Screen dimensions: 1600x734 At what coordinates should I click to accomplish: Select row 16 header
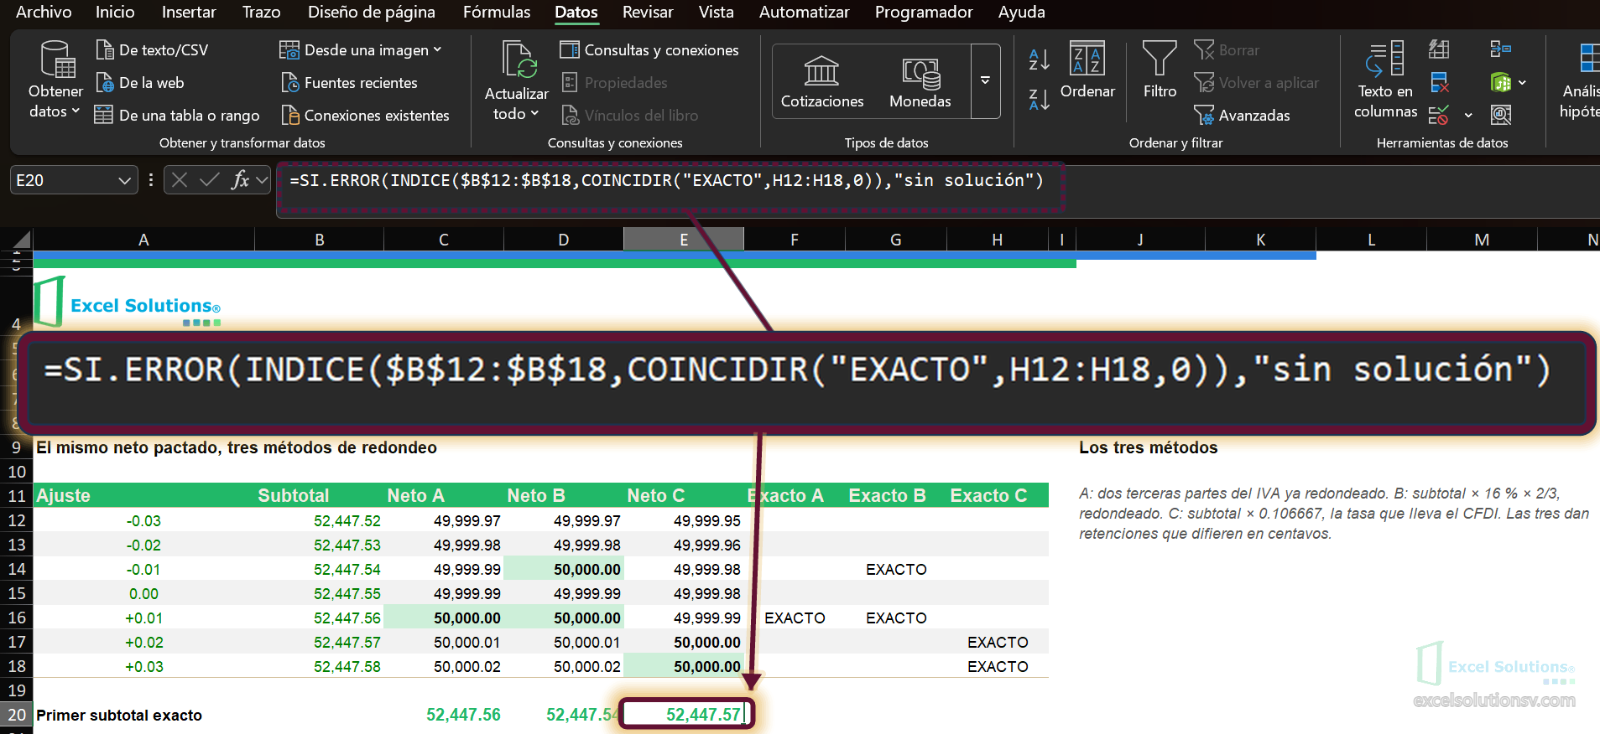click(17, 618)
